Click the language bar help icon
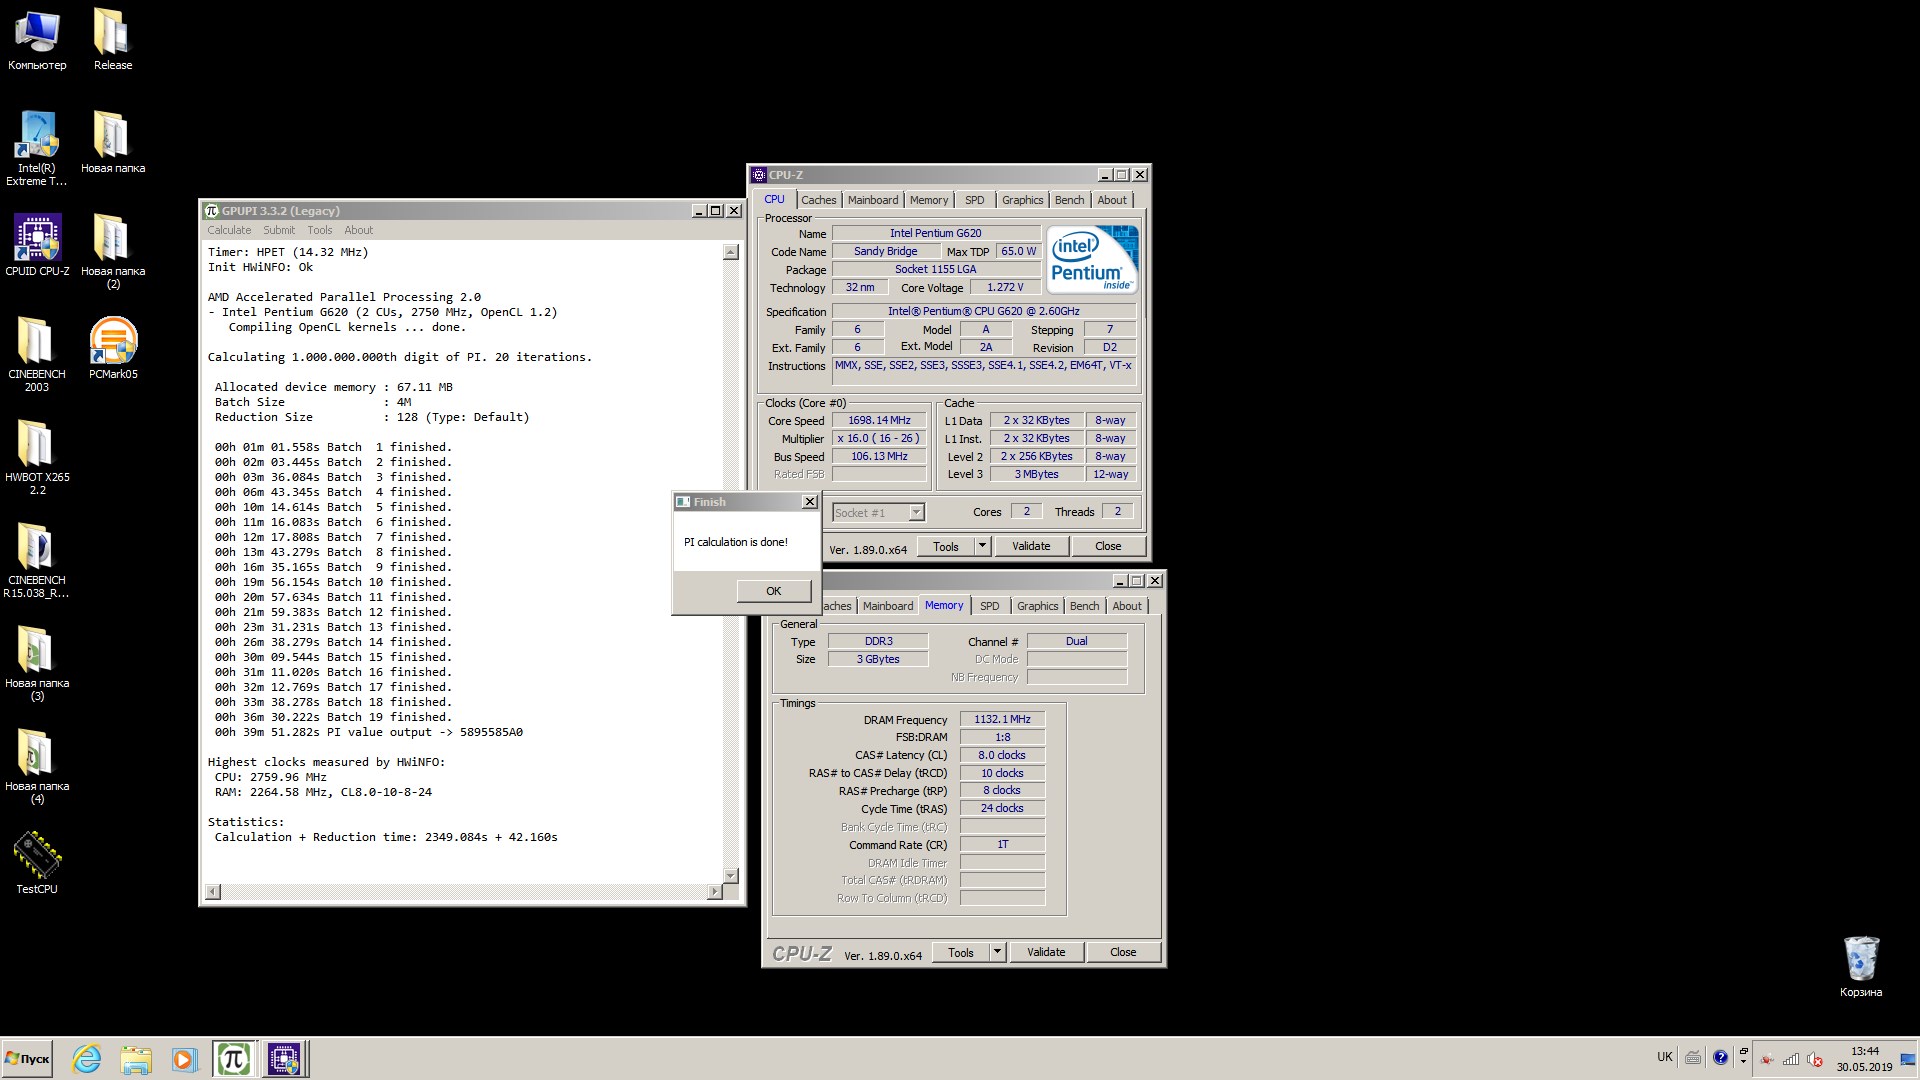 coord(1720,1057)
